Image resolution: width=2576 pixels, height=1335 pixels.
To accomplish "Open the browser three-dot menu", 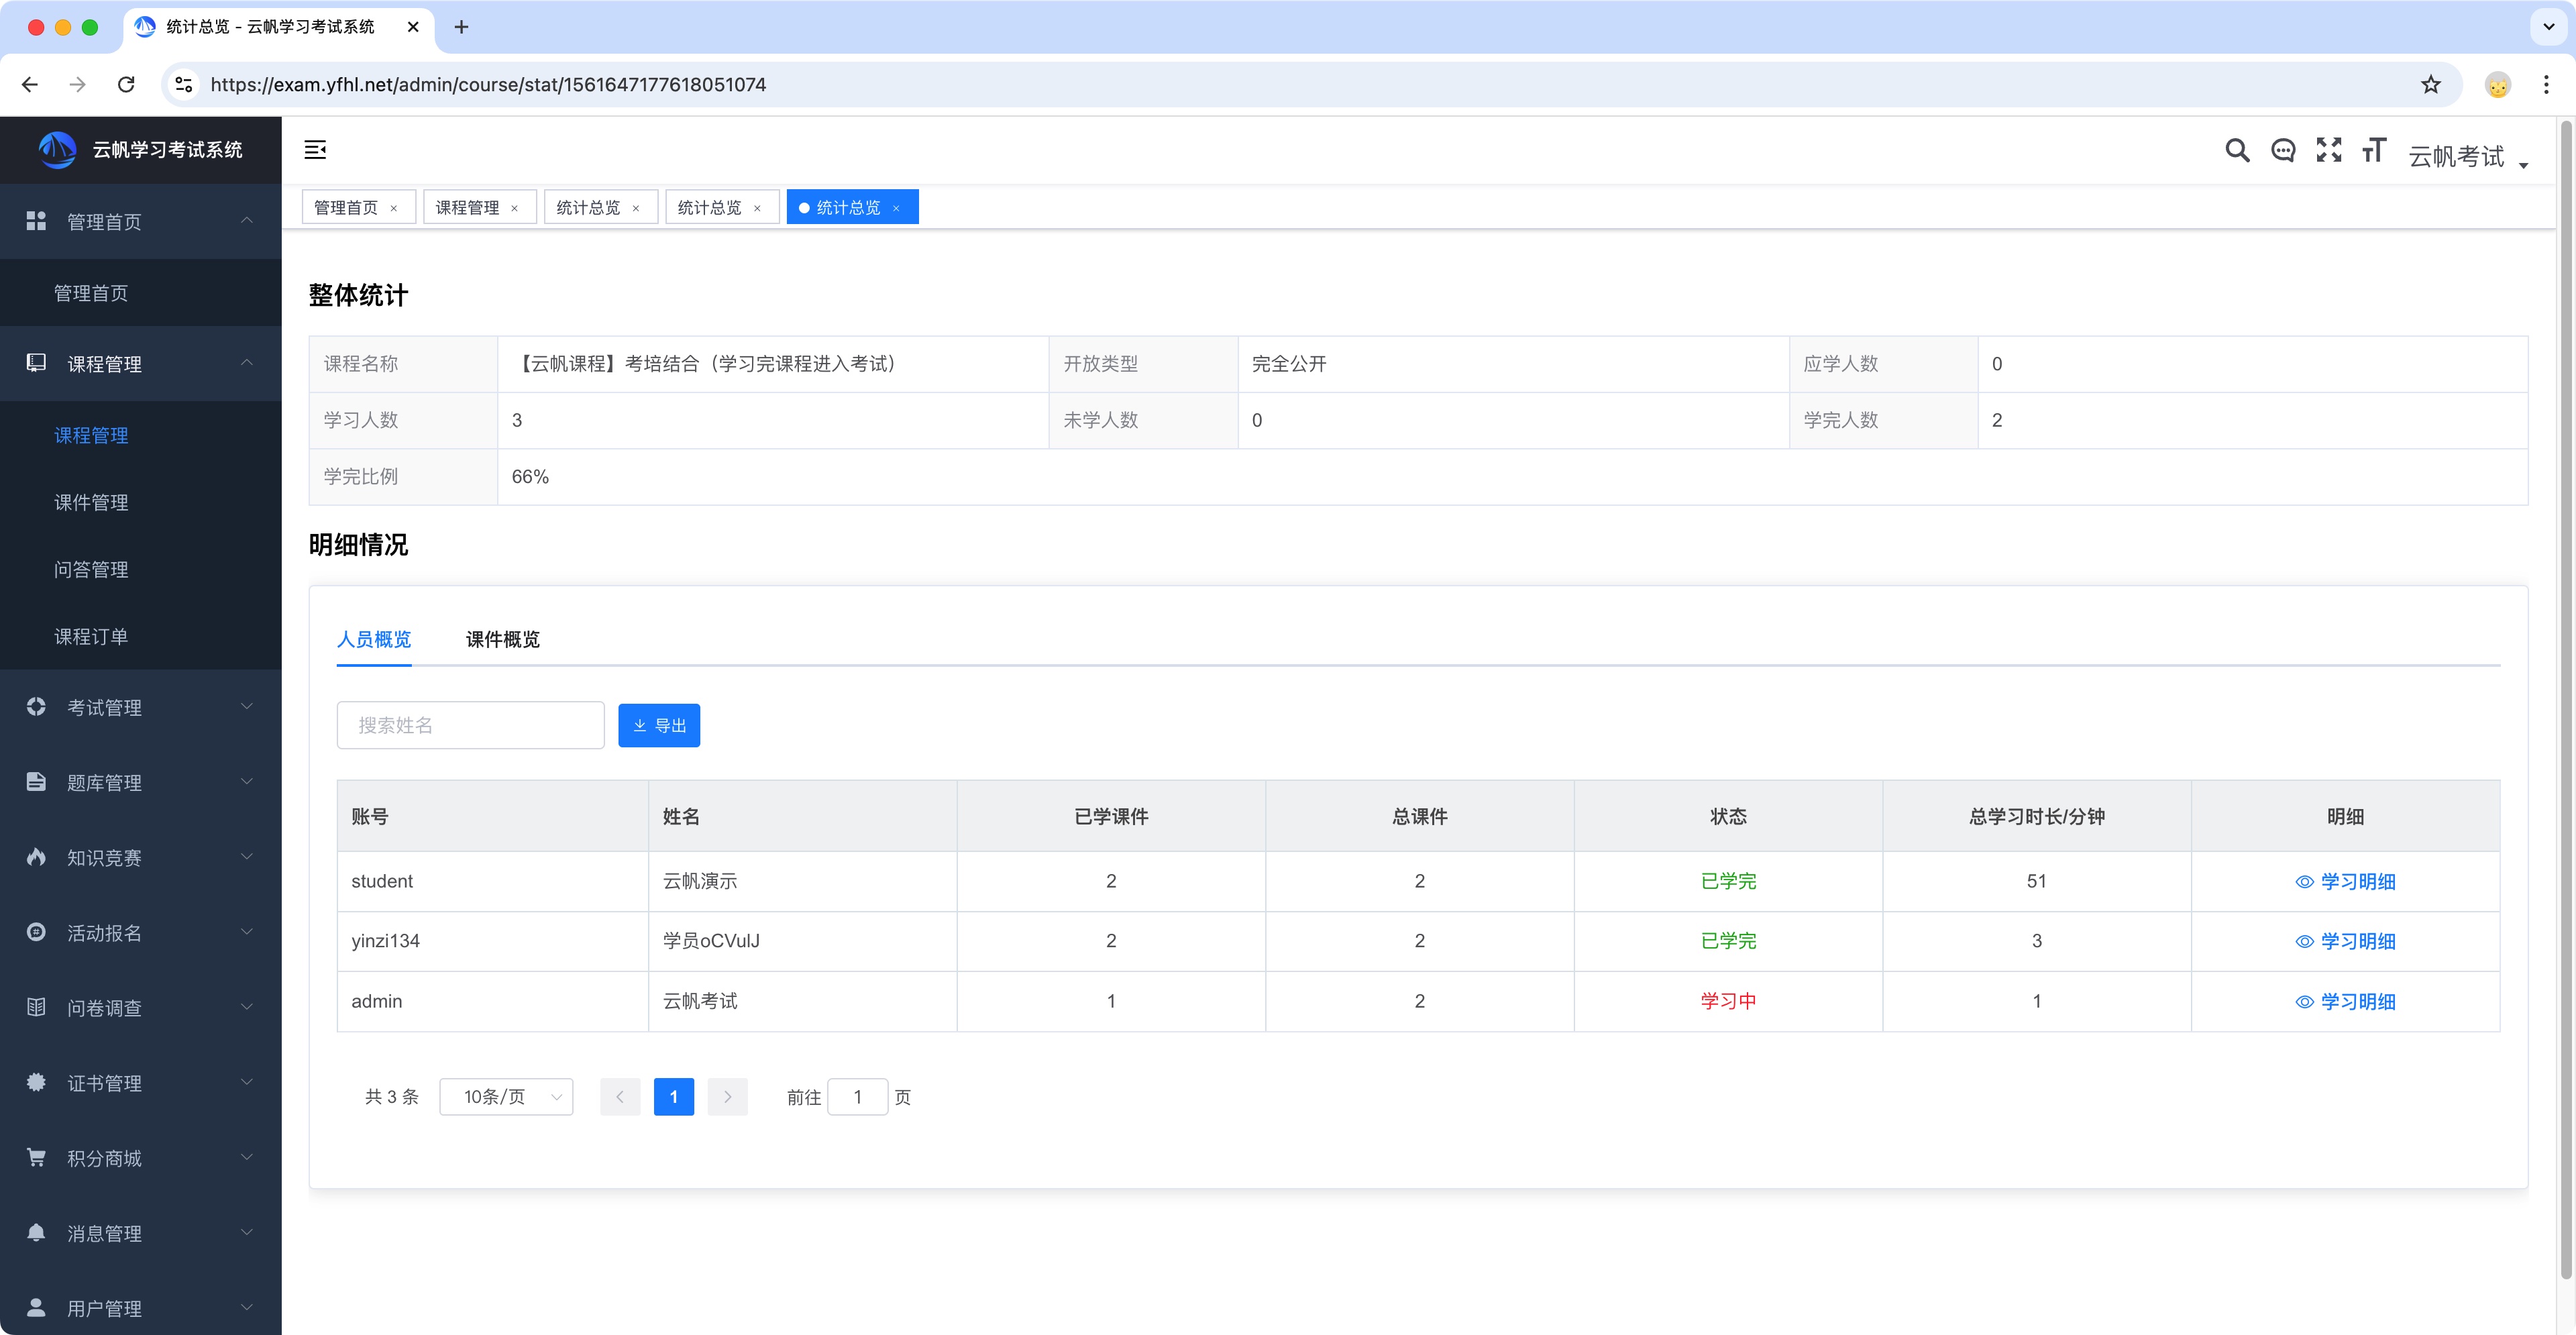I will pyautogui.click(x=2546, y=85).
